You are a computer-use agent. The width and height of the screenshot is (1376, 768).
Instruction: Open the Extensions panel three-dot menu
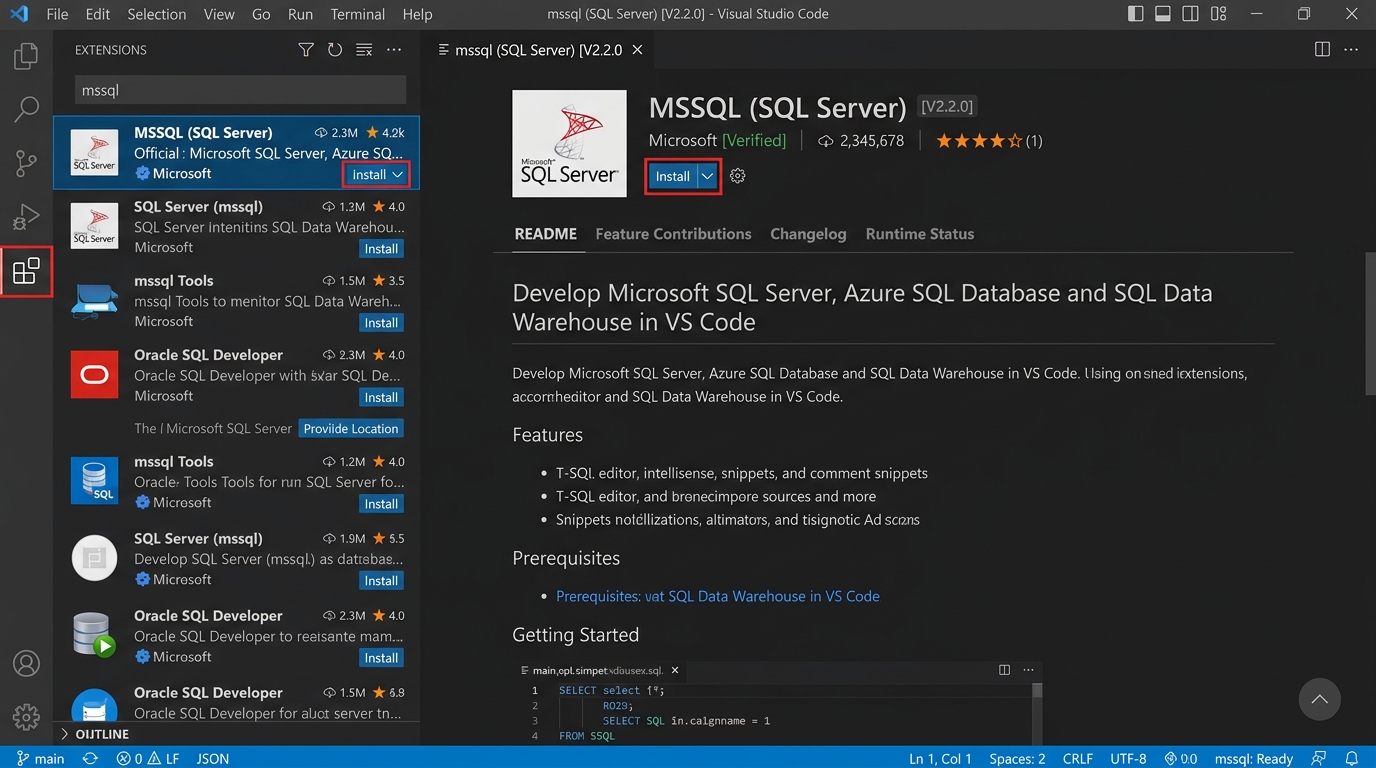tap(394, 50)
